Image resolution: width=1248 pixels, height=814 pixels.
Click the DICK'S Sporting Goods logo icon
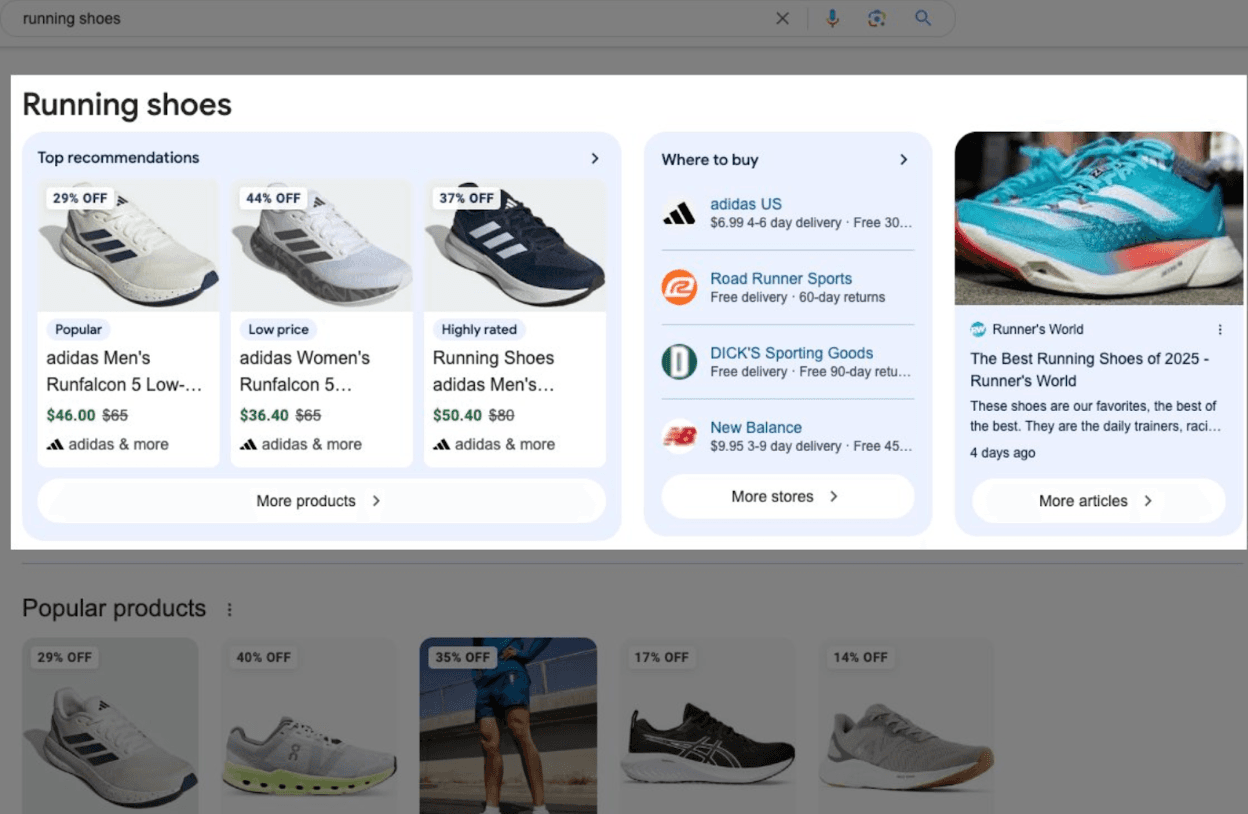point(680,361)
